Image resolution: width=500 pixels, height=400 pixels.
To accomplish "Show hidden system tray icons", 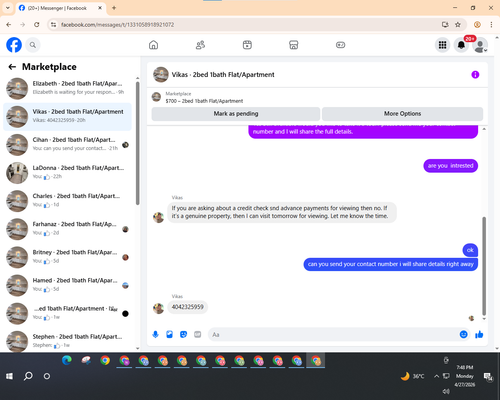I will (x=436, y=376).
